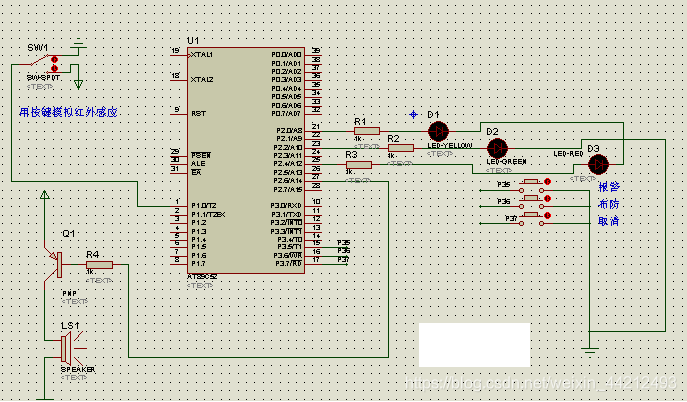Toggle SW1 switch lower red actuator
Screen dimensions: 687x402
pyautogui.click(x=54, y=68)
